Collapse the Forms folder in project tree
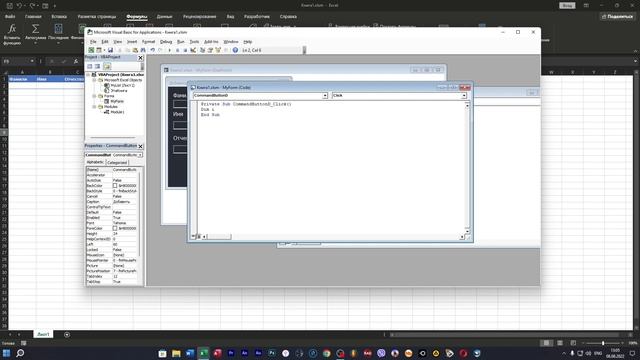The image size is (640, 360). pyautogui.click(x=94, y=96)
